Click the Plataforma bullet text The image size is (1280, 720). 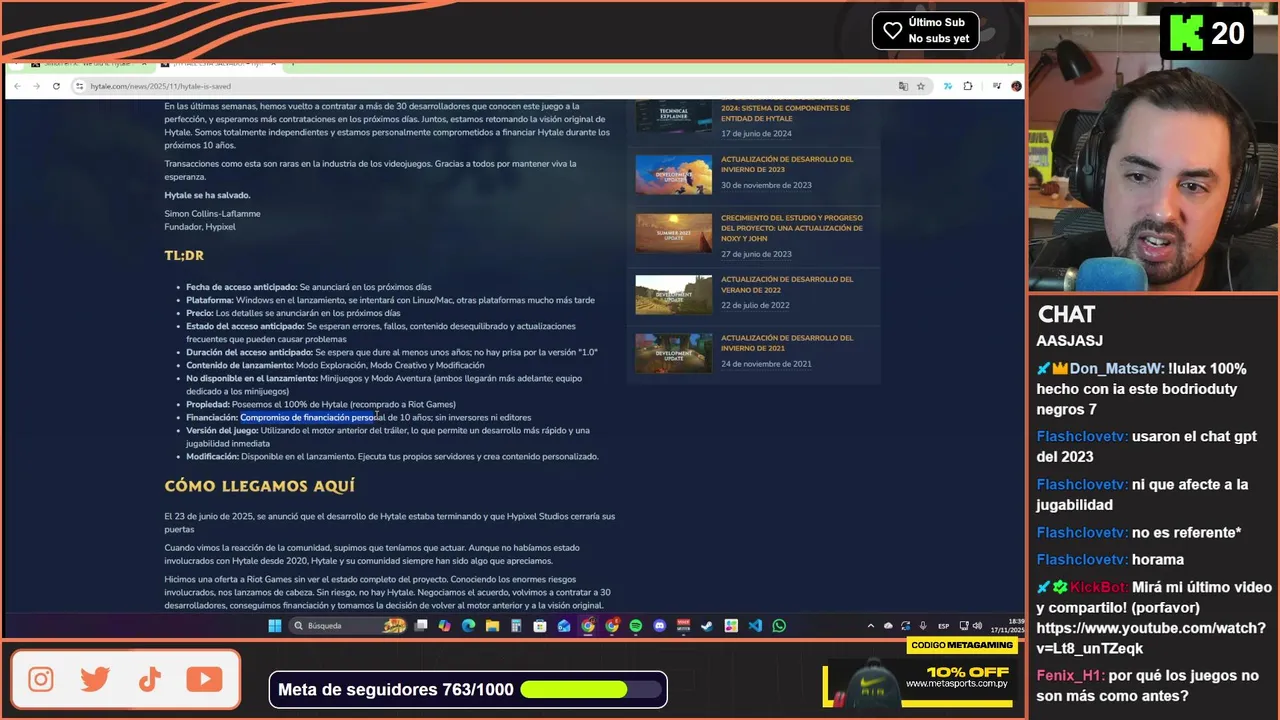tap(390, 300)
